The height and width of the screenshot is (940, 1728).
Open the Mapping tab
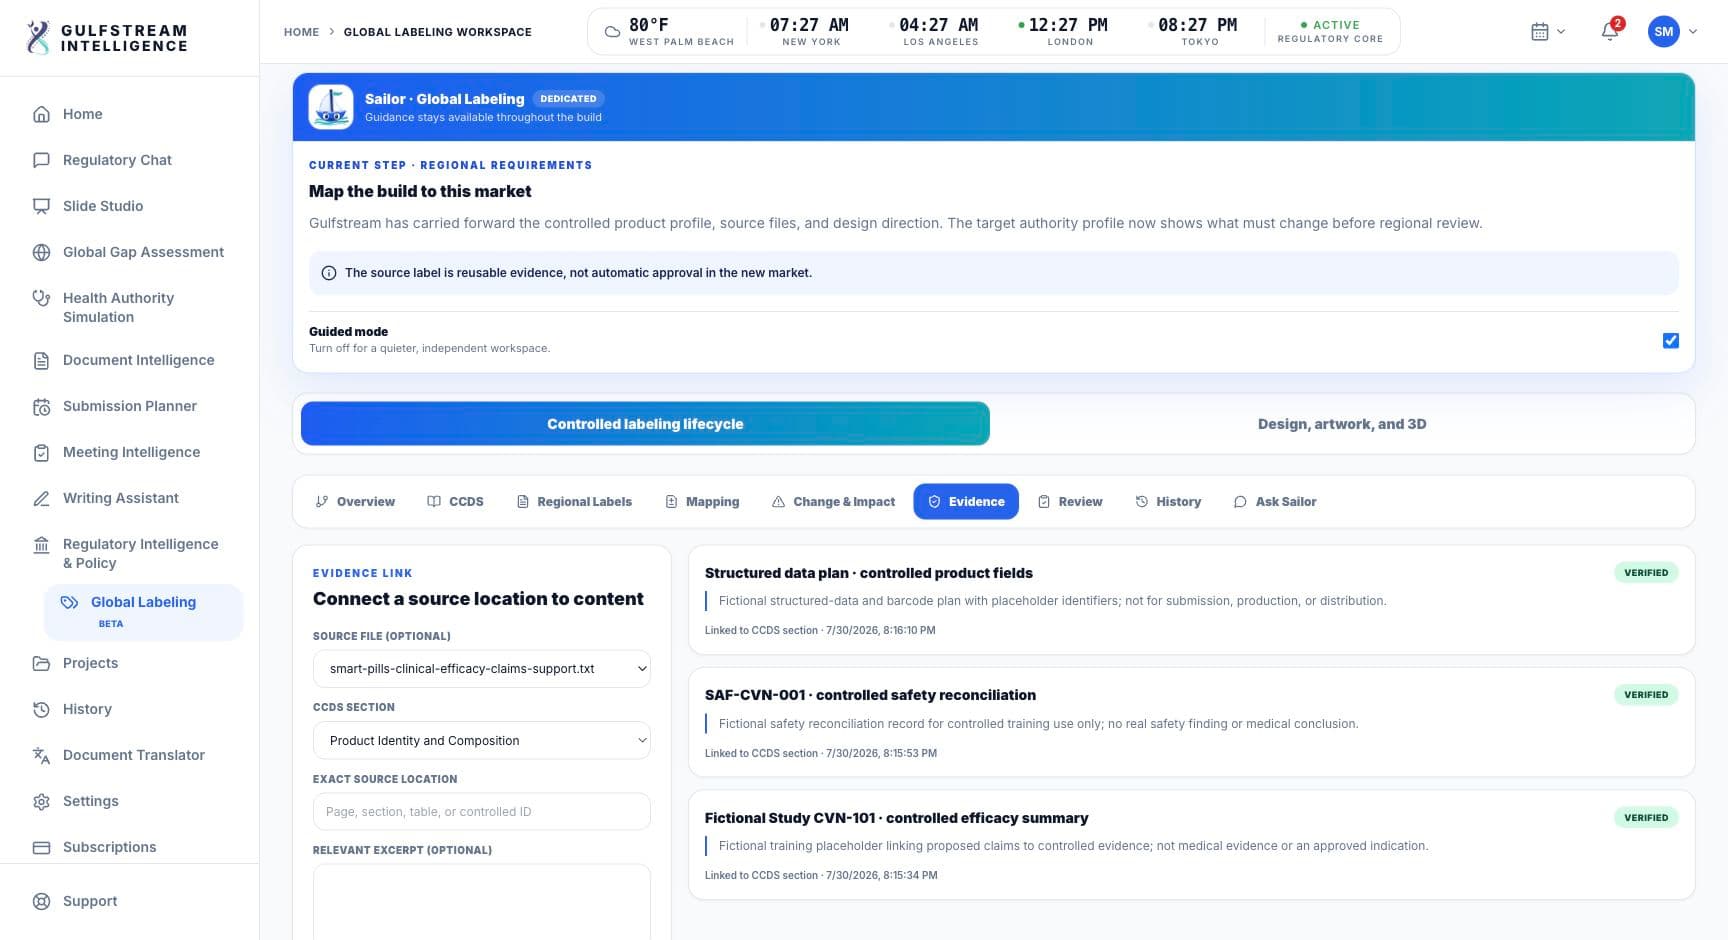[x=702, y=502]
